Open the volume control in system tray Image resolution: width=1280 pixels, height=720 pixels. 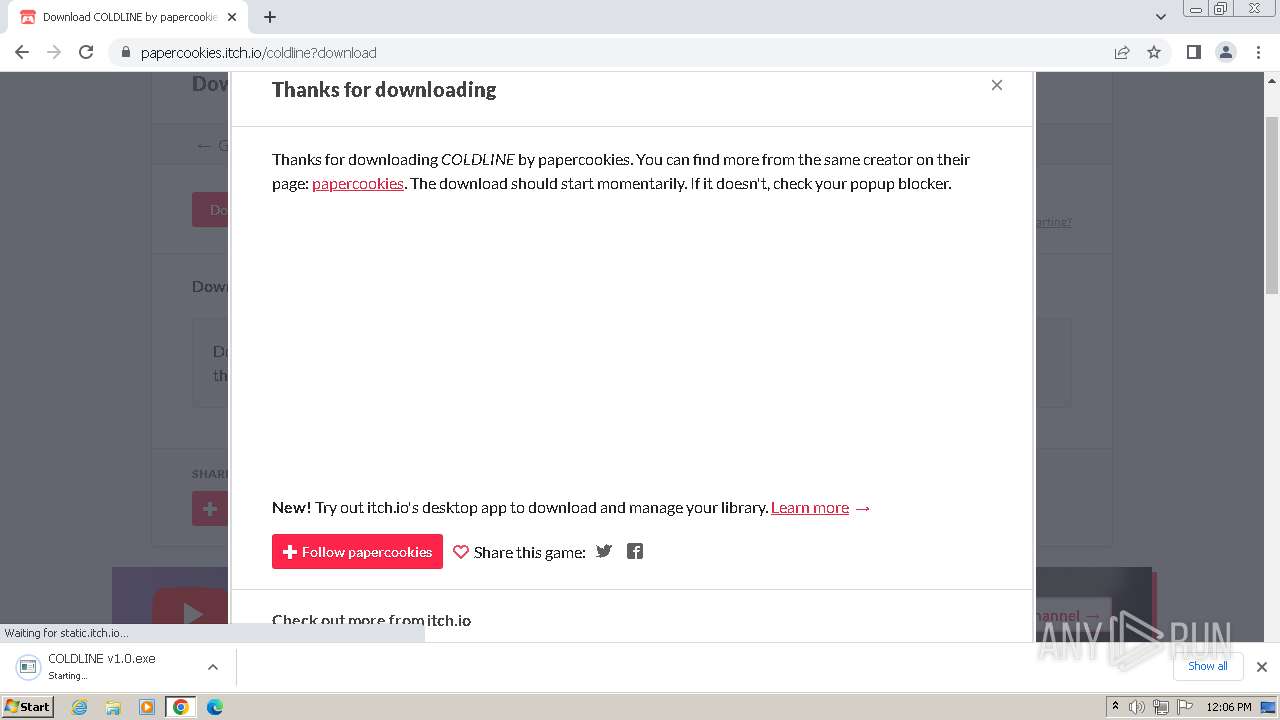coord(1137,707)
